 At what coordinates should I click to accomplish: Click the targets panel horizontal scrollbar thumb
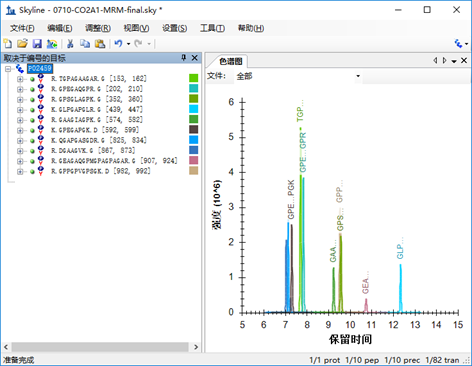click(100, 347)
